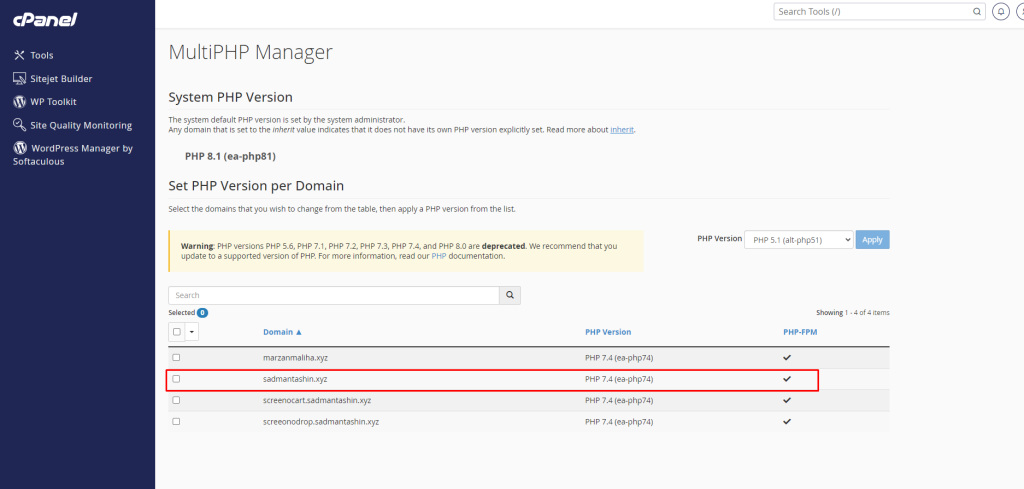Expand the select-all checkbox dropdown arrow

pos(192,332)
